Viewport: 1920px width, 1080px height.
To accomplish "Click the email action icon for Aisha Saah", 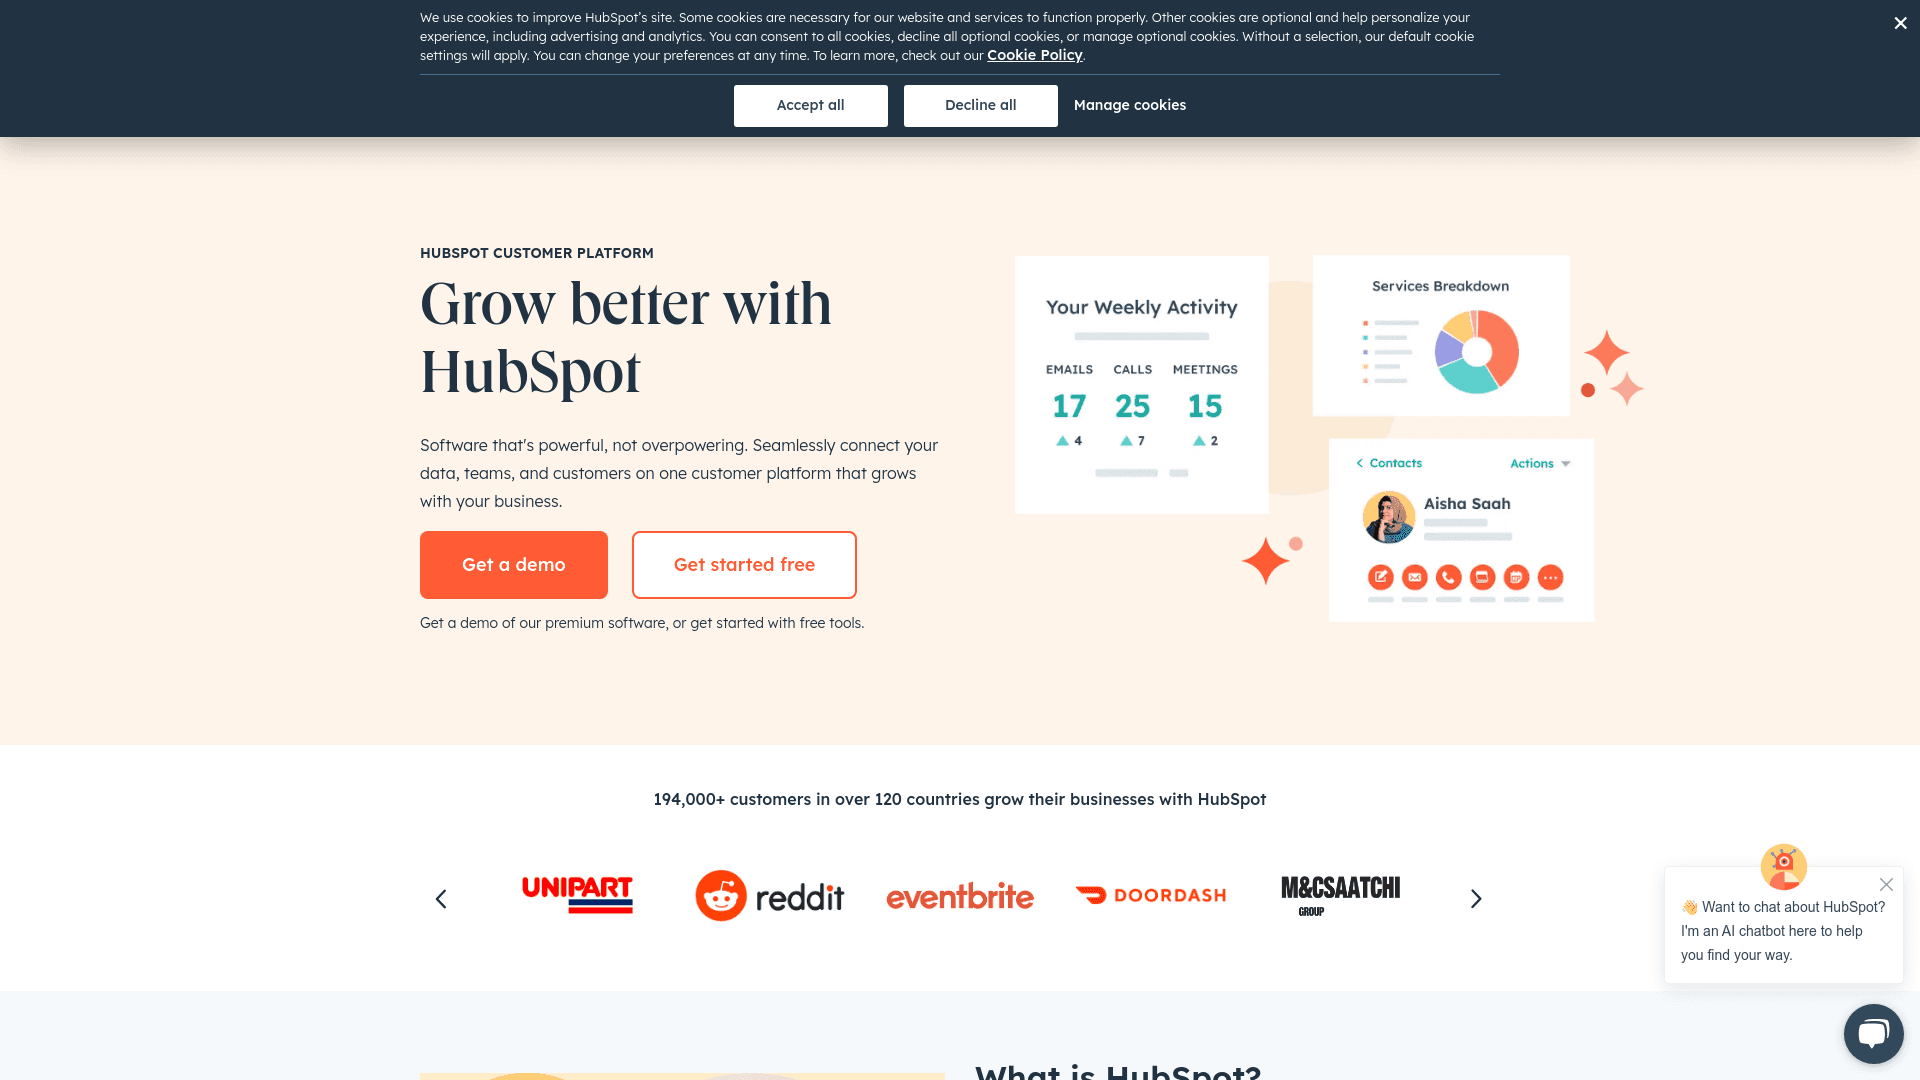I will tap(1414, 576).
